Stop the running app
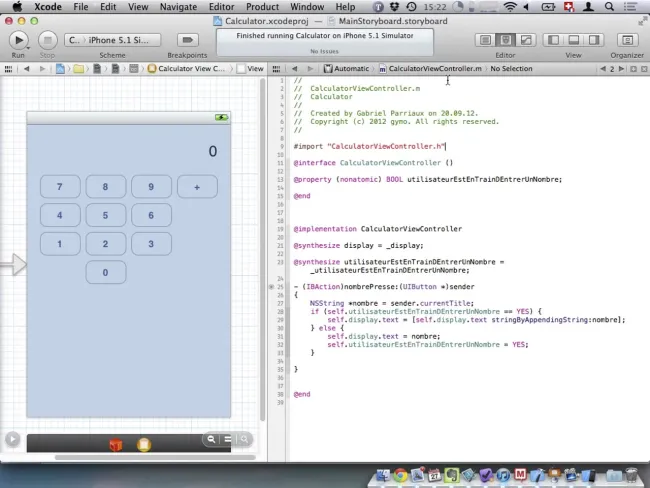 coord(48,40)
